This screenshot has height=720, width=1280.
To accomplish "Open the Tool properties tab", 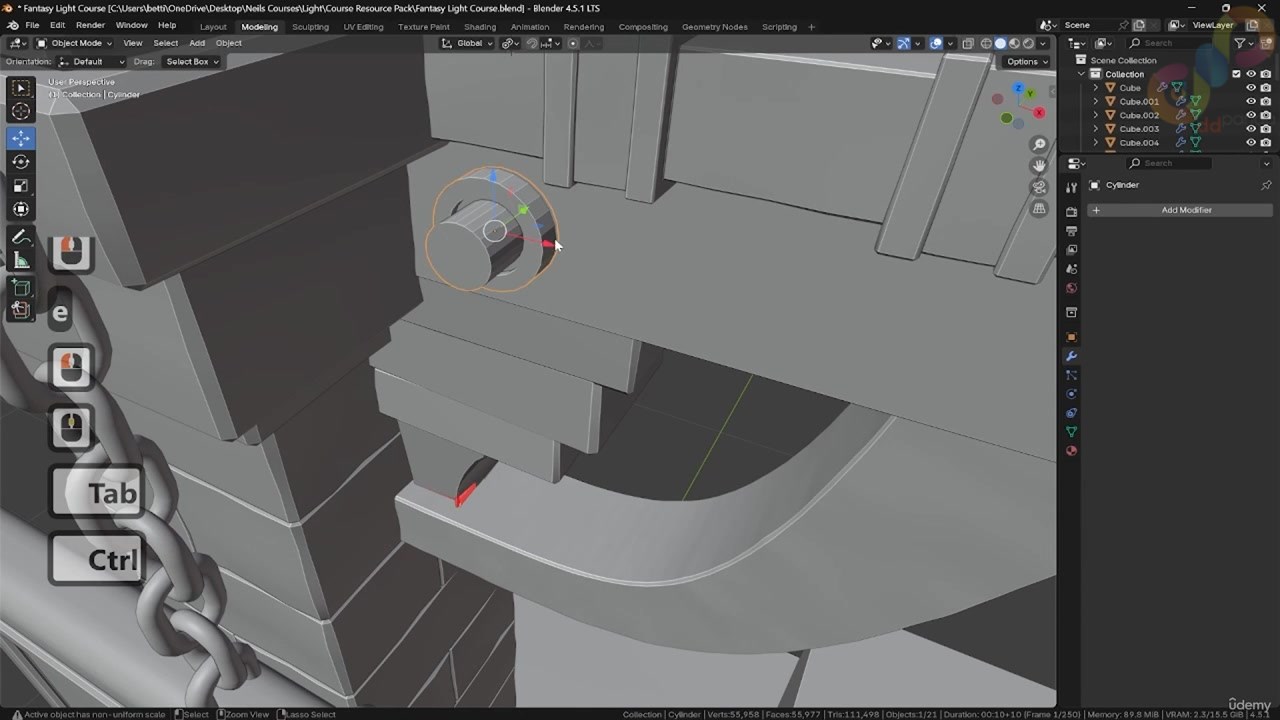I will point(1071,187).
